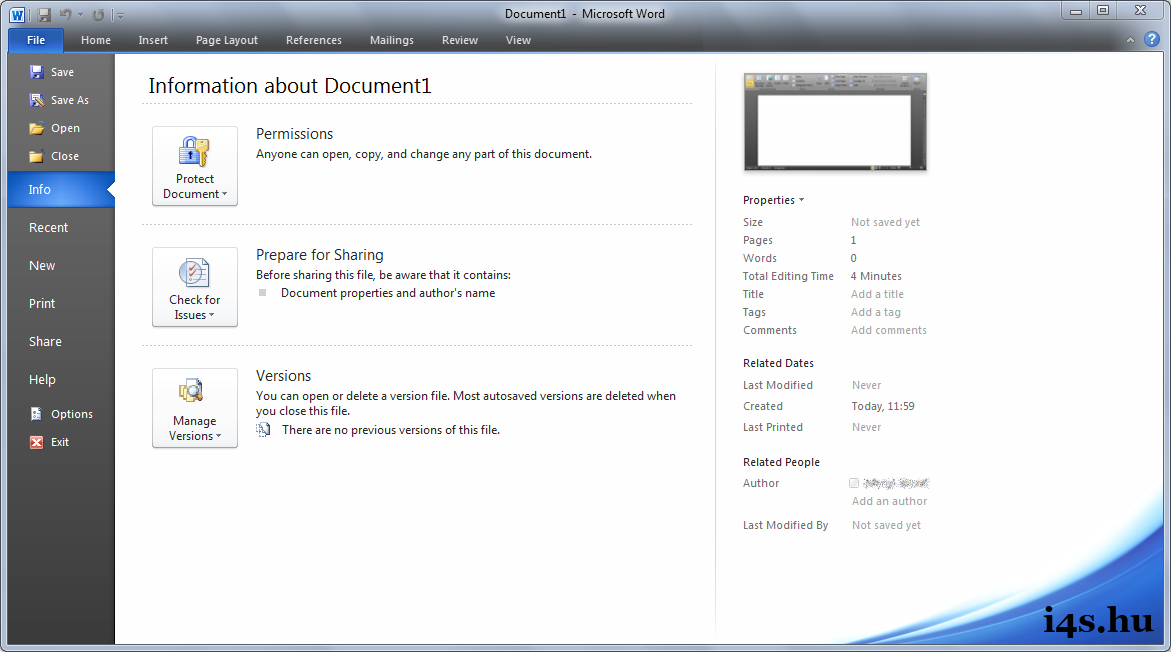1171x652 pixels.
Task: Minimize the ribbon with the caret icon
Action: point(1130,40)
